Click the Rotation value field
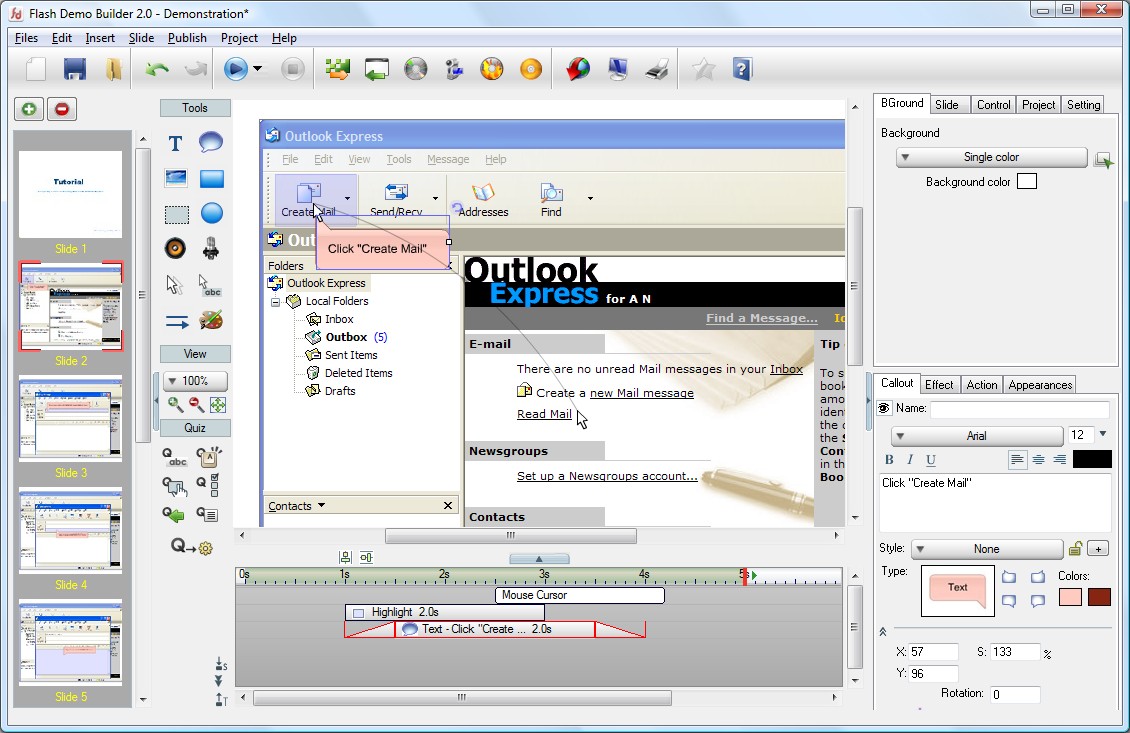Screen dimensions: 1130x733 [1015, 695]
